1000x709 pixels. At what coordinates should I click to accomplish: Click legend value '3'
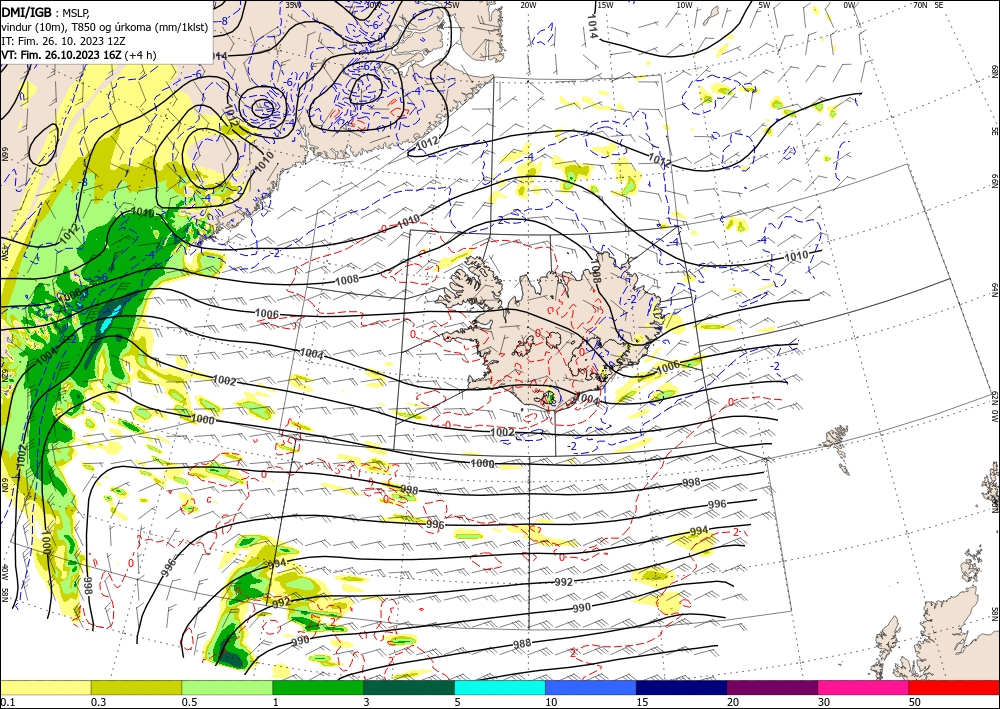click(366, 702)
